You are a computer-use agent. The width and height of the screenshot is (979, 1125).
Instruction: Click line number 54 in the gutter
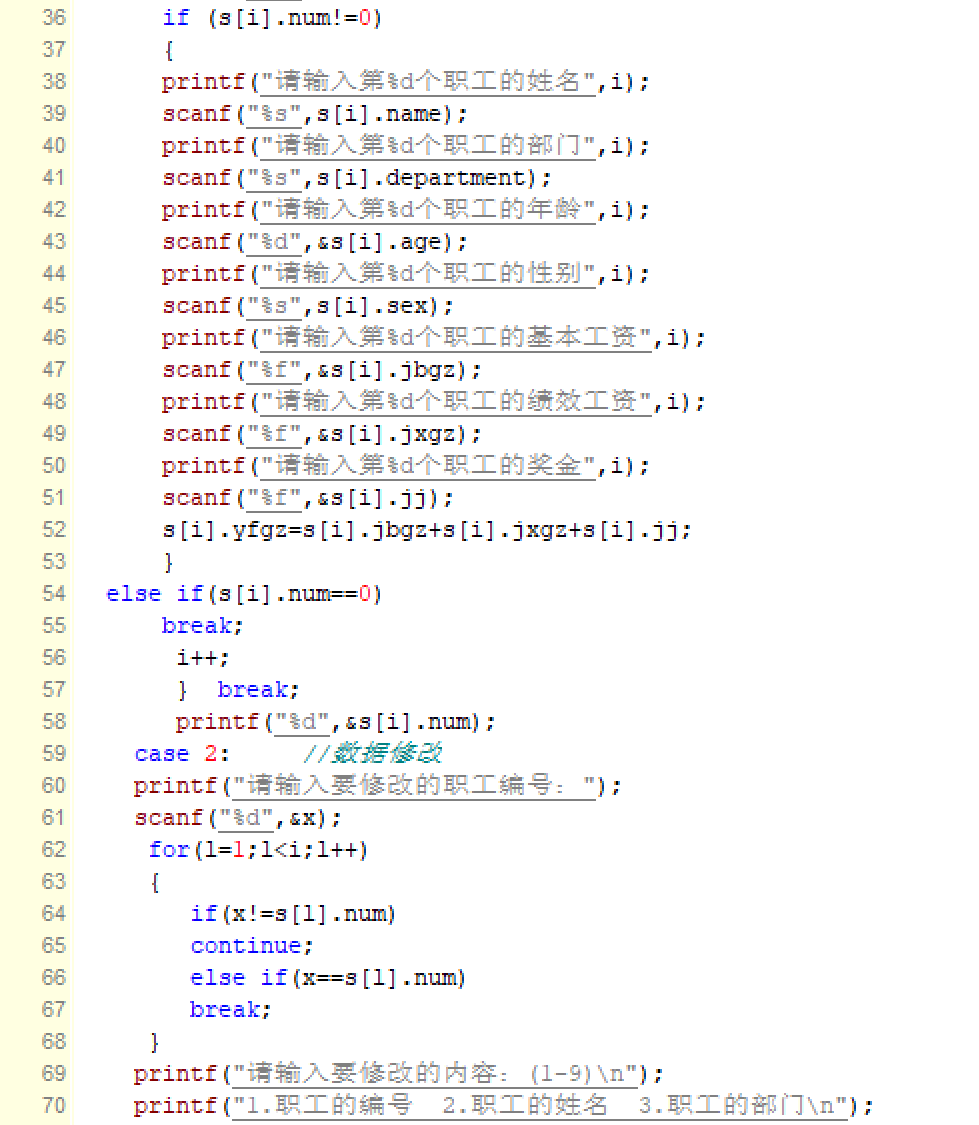pos(54,593)
